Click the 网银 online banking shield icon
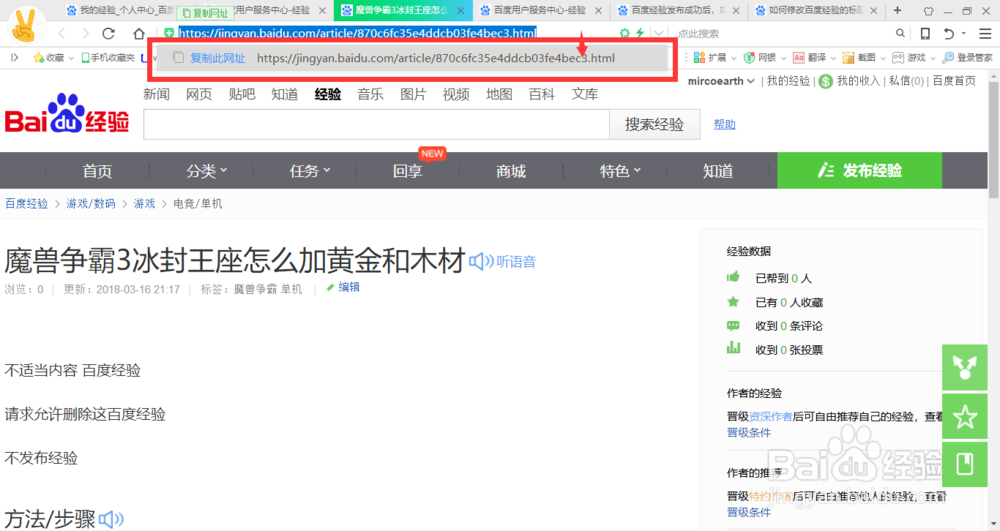This screenshot has height=531, width=1000. tap(749, 57)
